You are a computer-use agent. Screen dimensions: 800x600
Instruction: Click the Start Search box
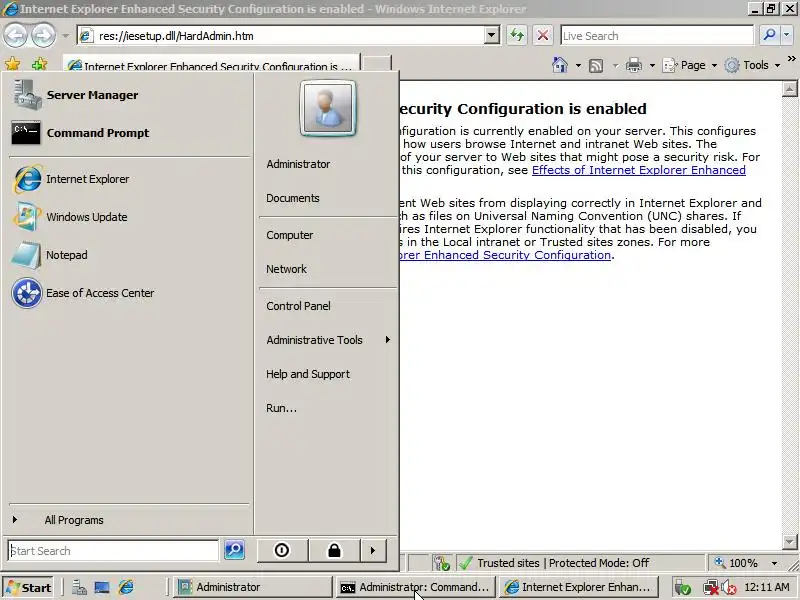113,551
